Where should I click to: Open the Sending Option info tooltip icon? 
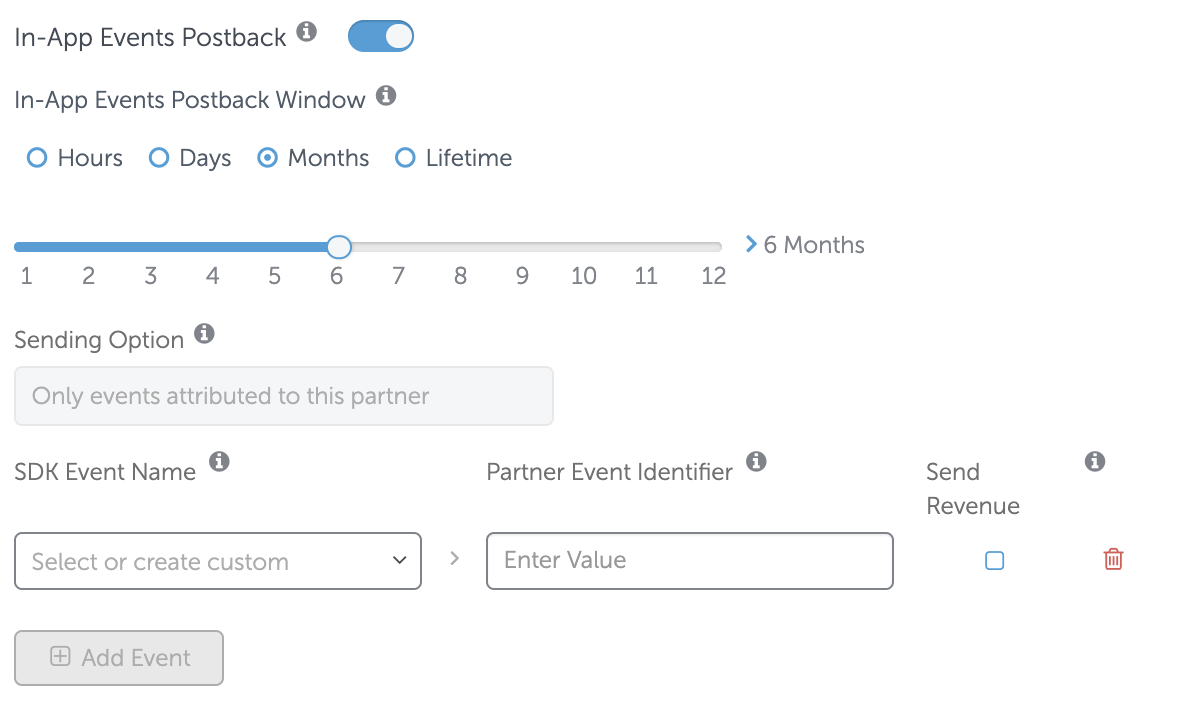204,333
